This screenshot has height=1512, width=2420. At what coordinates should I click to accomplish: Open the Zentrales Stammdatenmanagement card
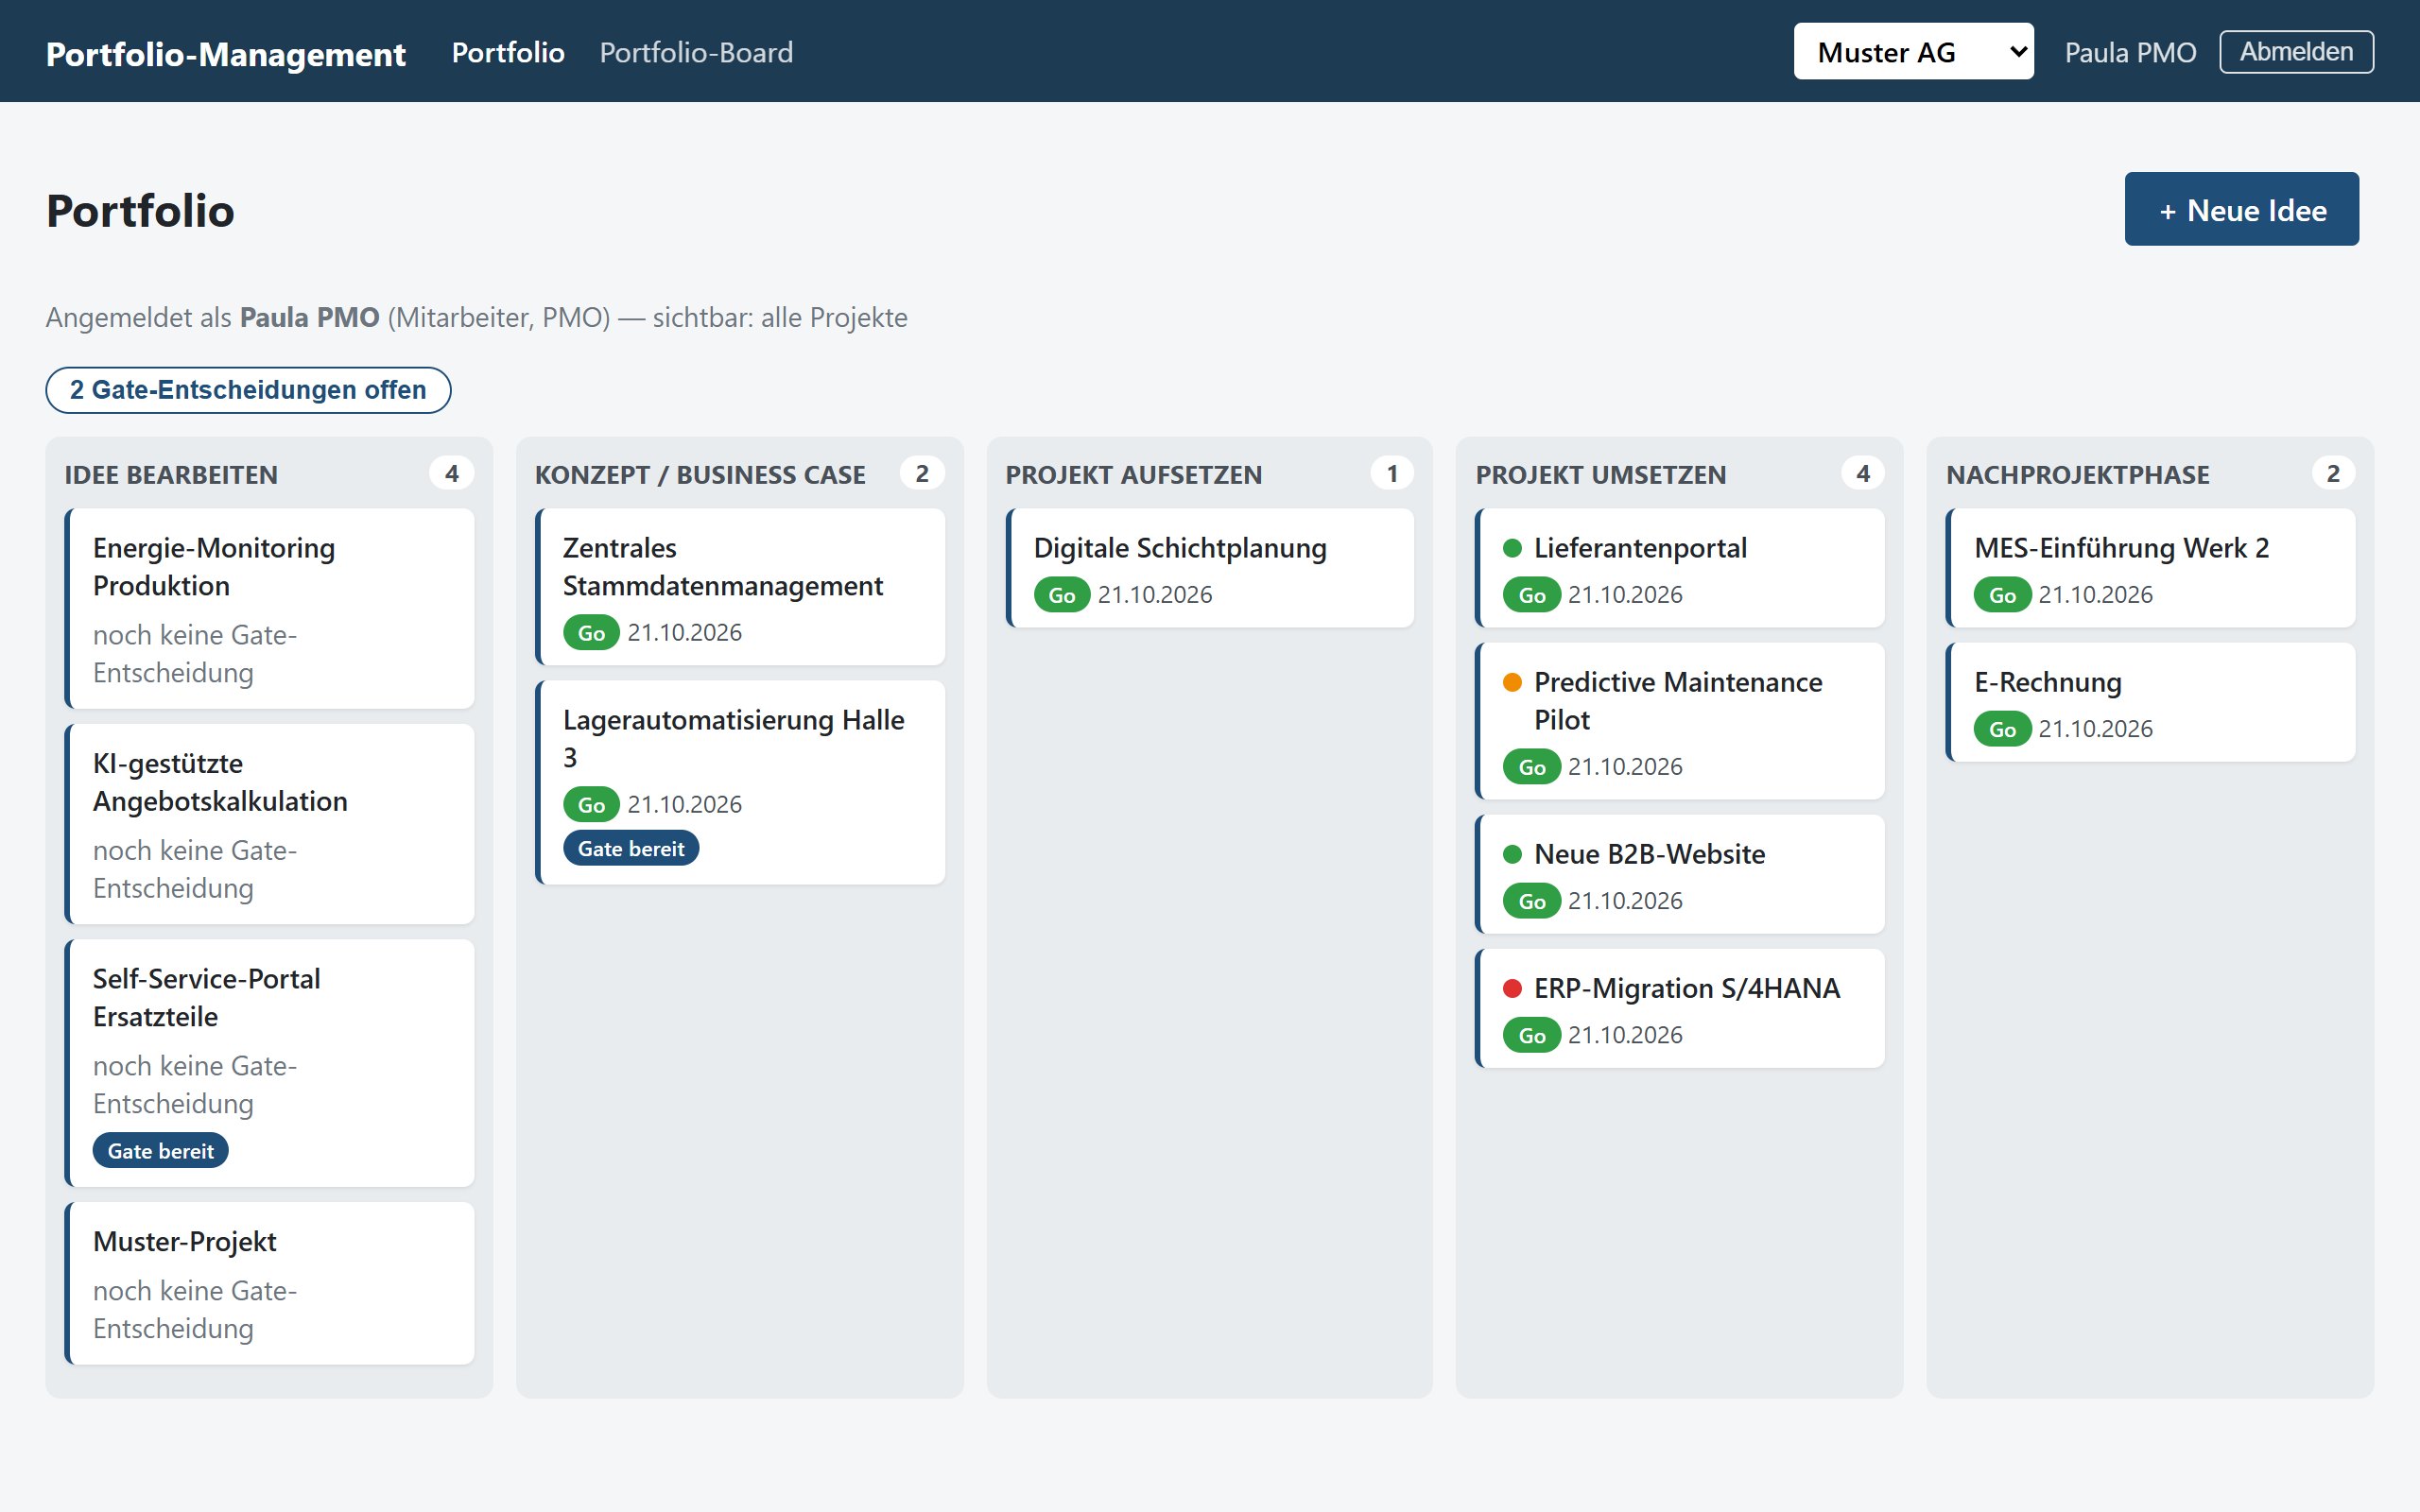[740, 587]
